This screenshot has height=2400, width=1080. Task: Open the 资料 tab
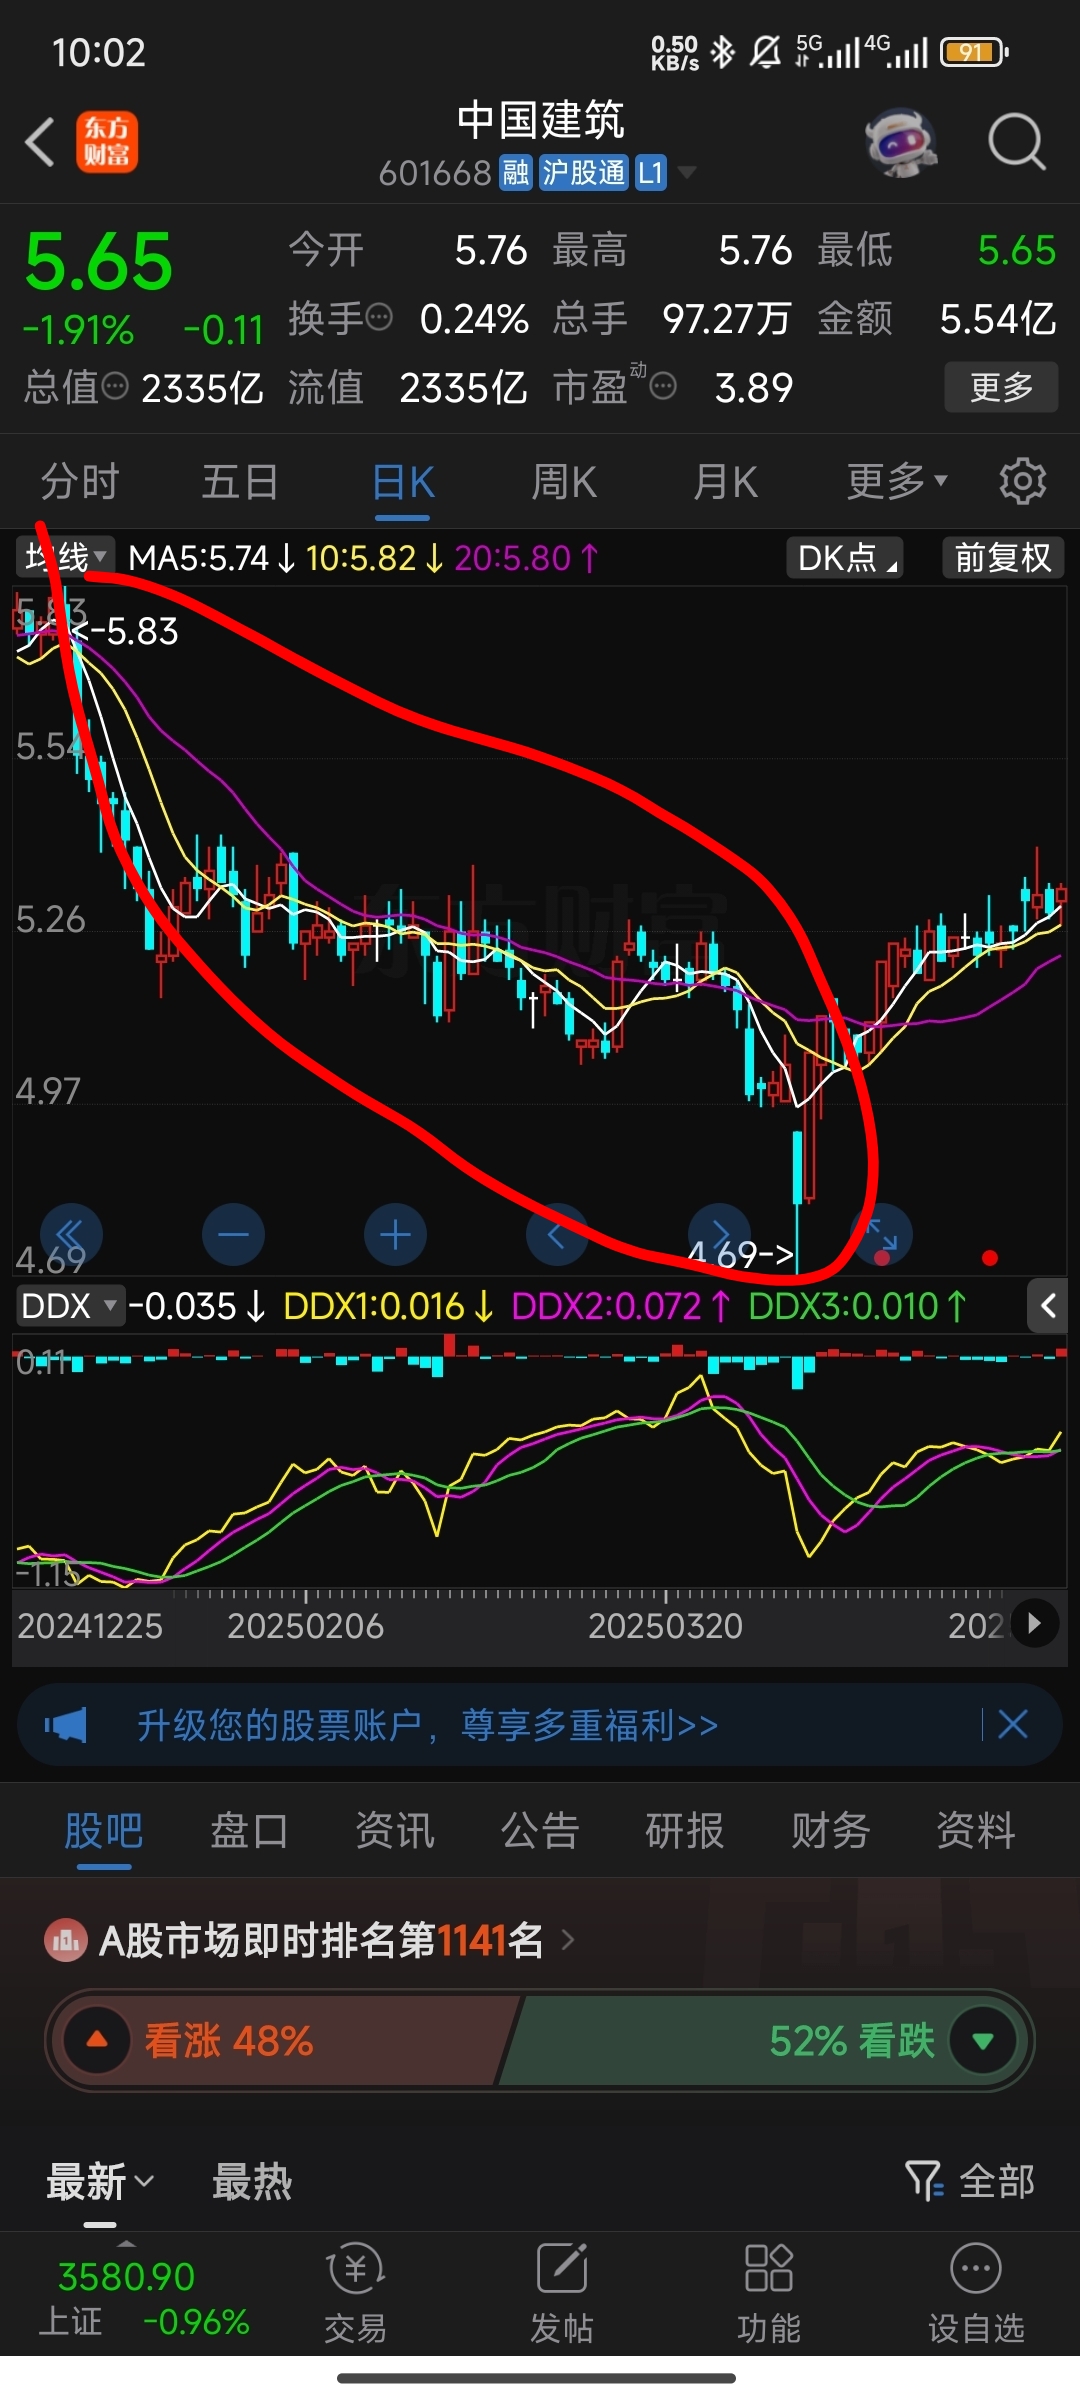976,1831
